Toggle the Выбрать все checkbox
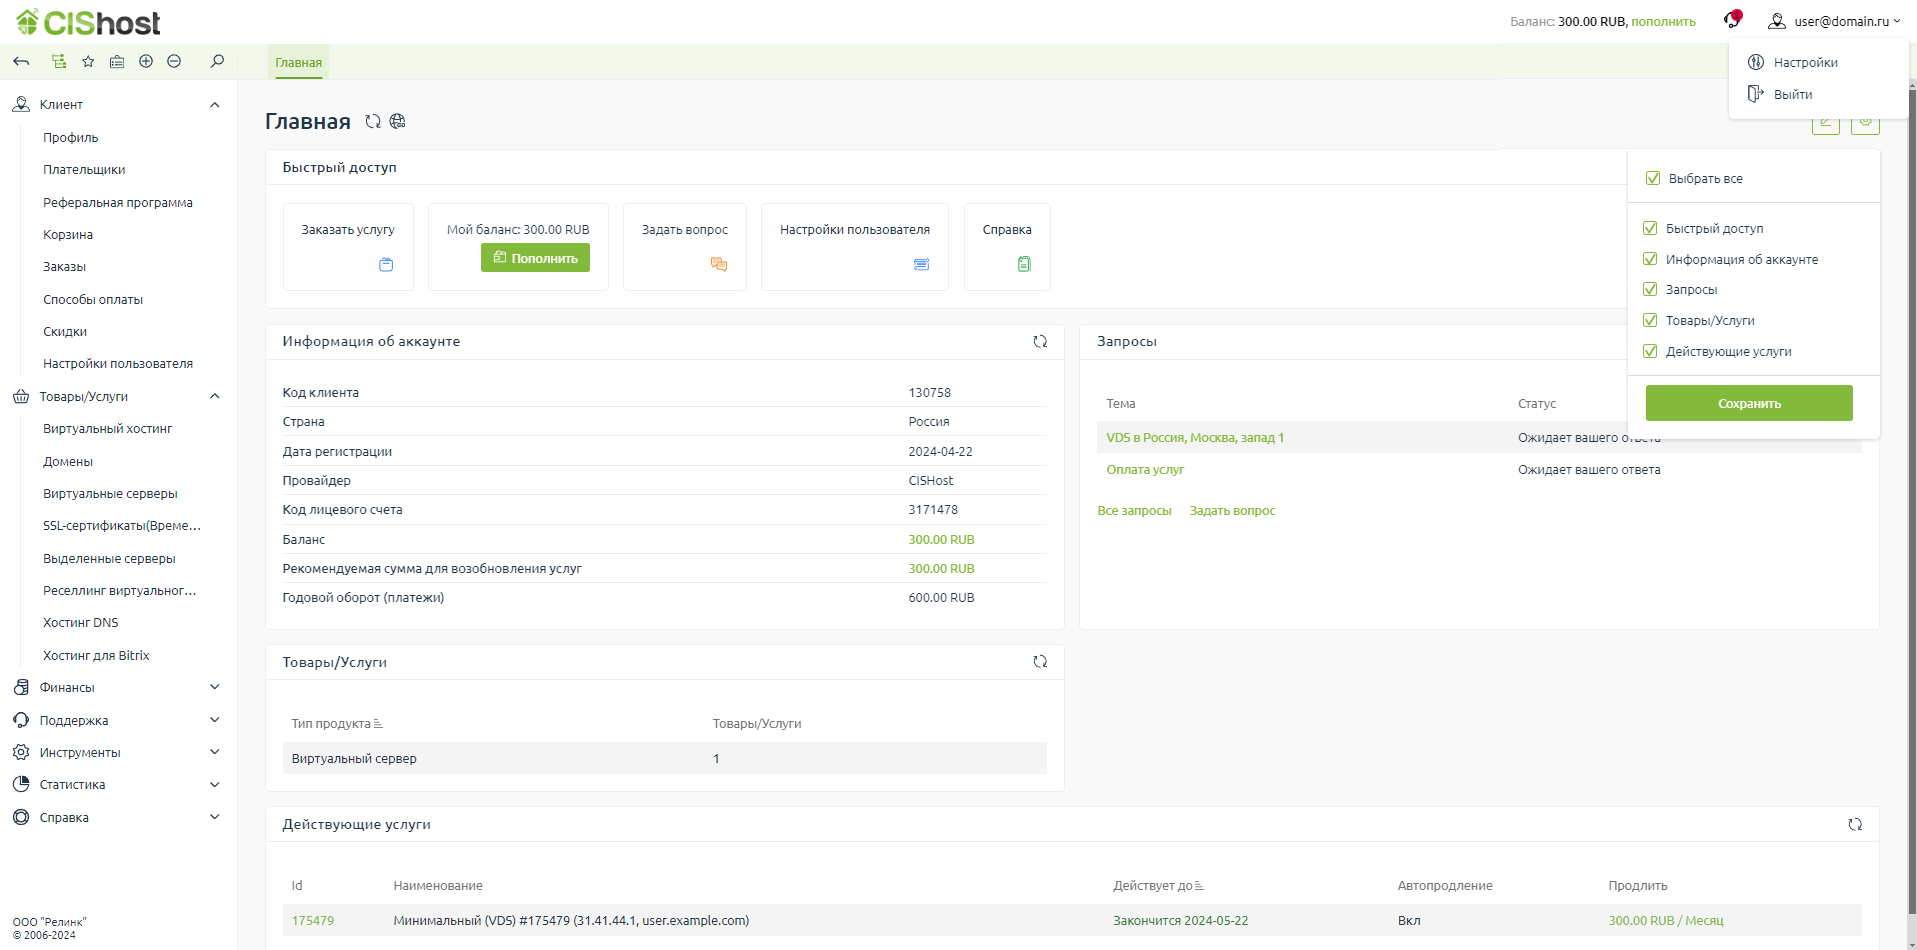Viewport: 1917px width, 950px height. 1653,179
